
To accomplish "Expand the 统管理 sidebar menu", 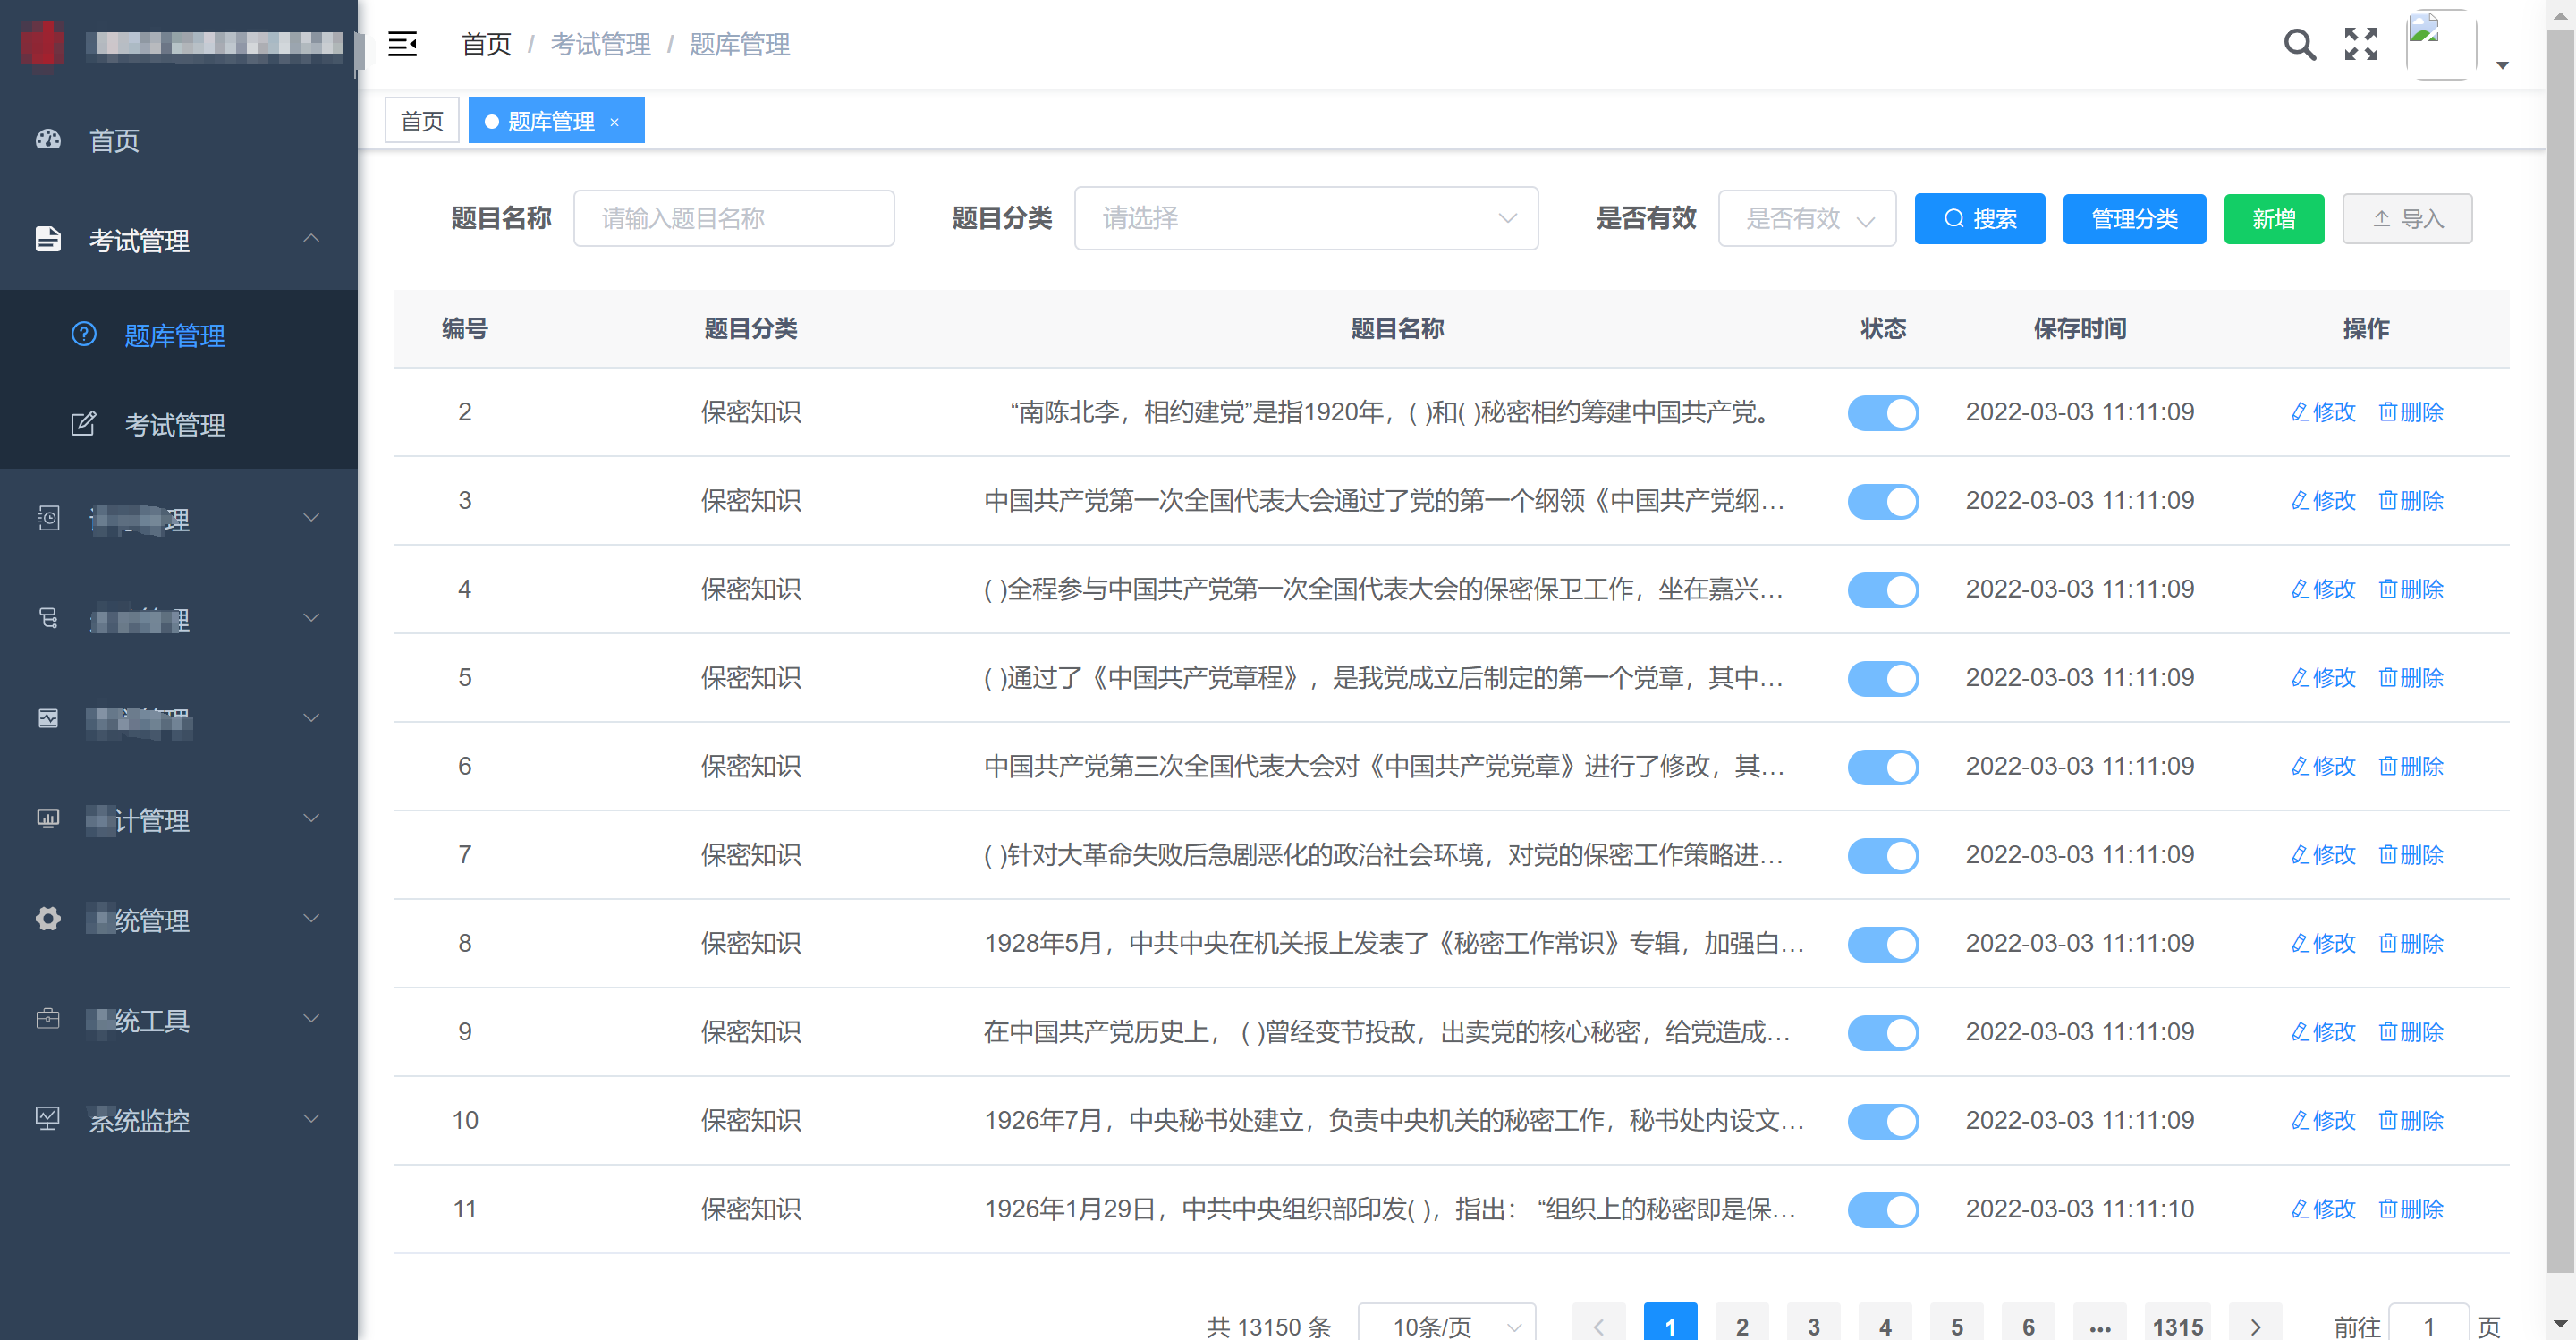I will pyautogui.click(x=178, y=919).
